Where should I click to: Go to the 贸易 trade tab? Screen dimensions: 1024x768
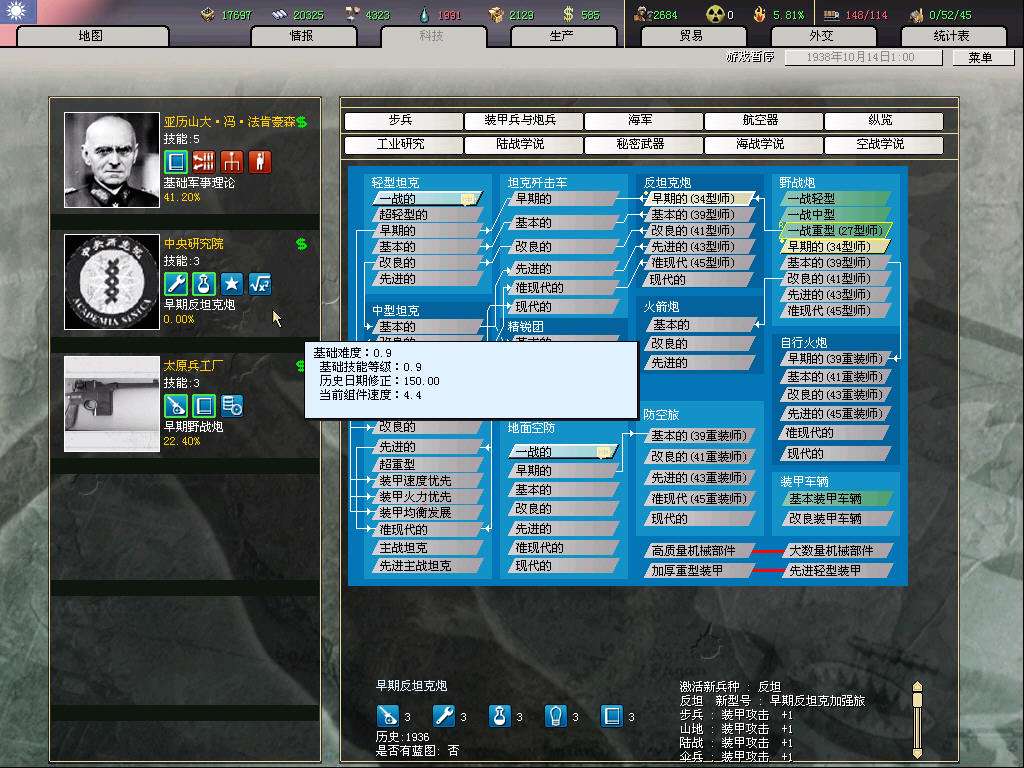pyautogui.click(x=692, y=36)
